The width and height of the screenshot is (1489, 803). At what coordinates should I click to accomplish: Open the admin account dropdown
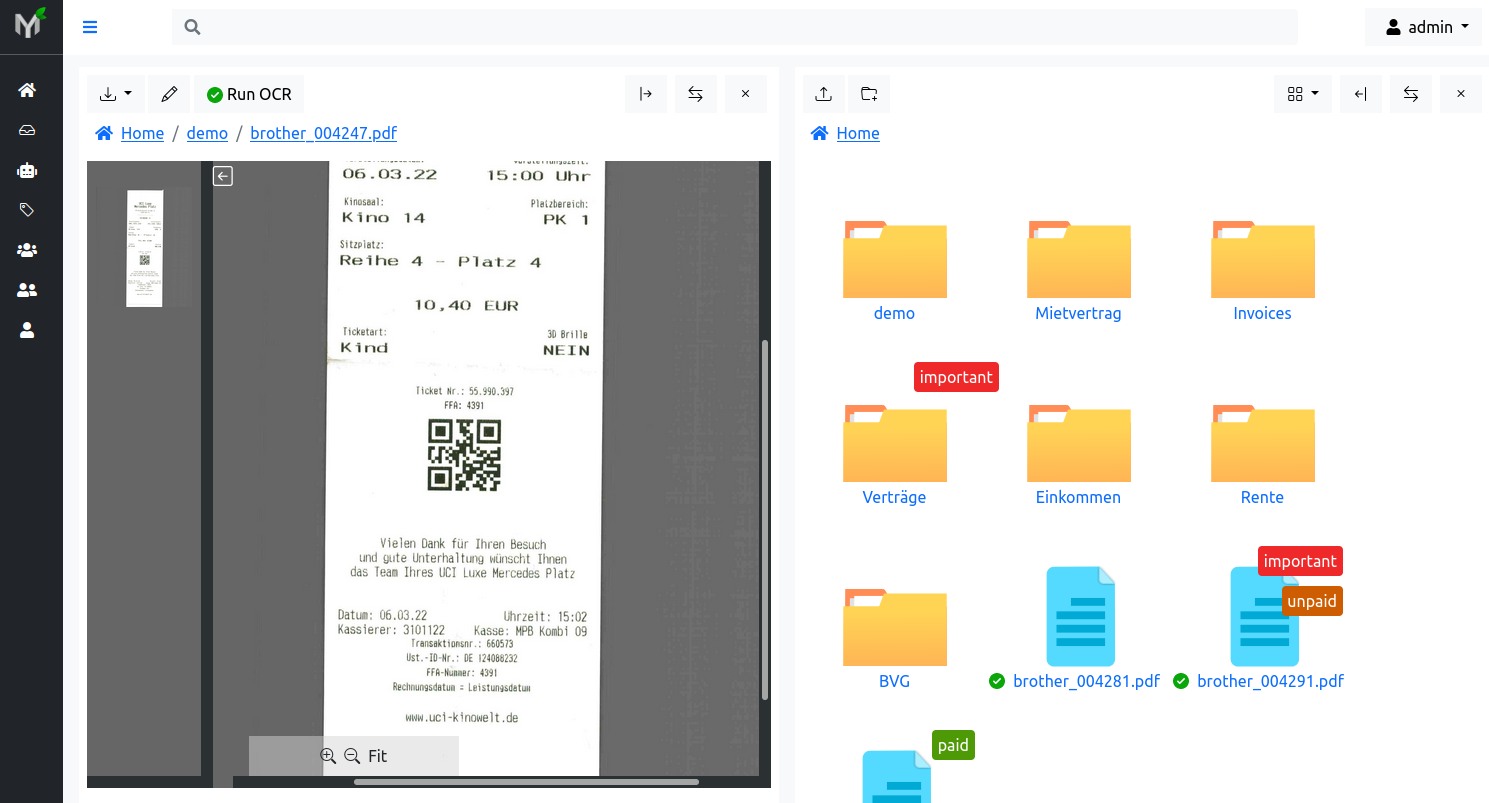click(1423, 27)
